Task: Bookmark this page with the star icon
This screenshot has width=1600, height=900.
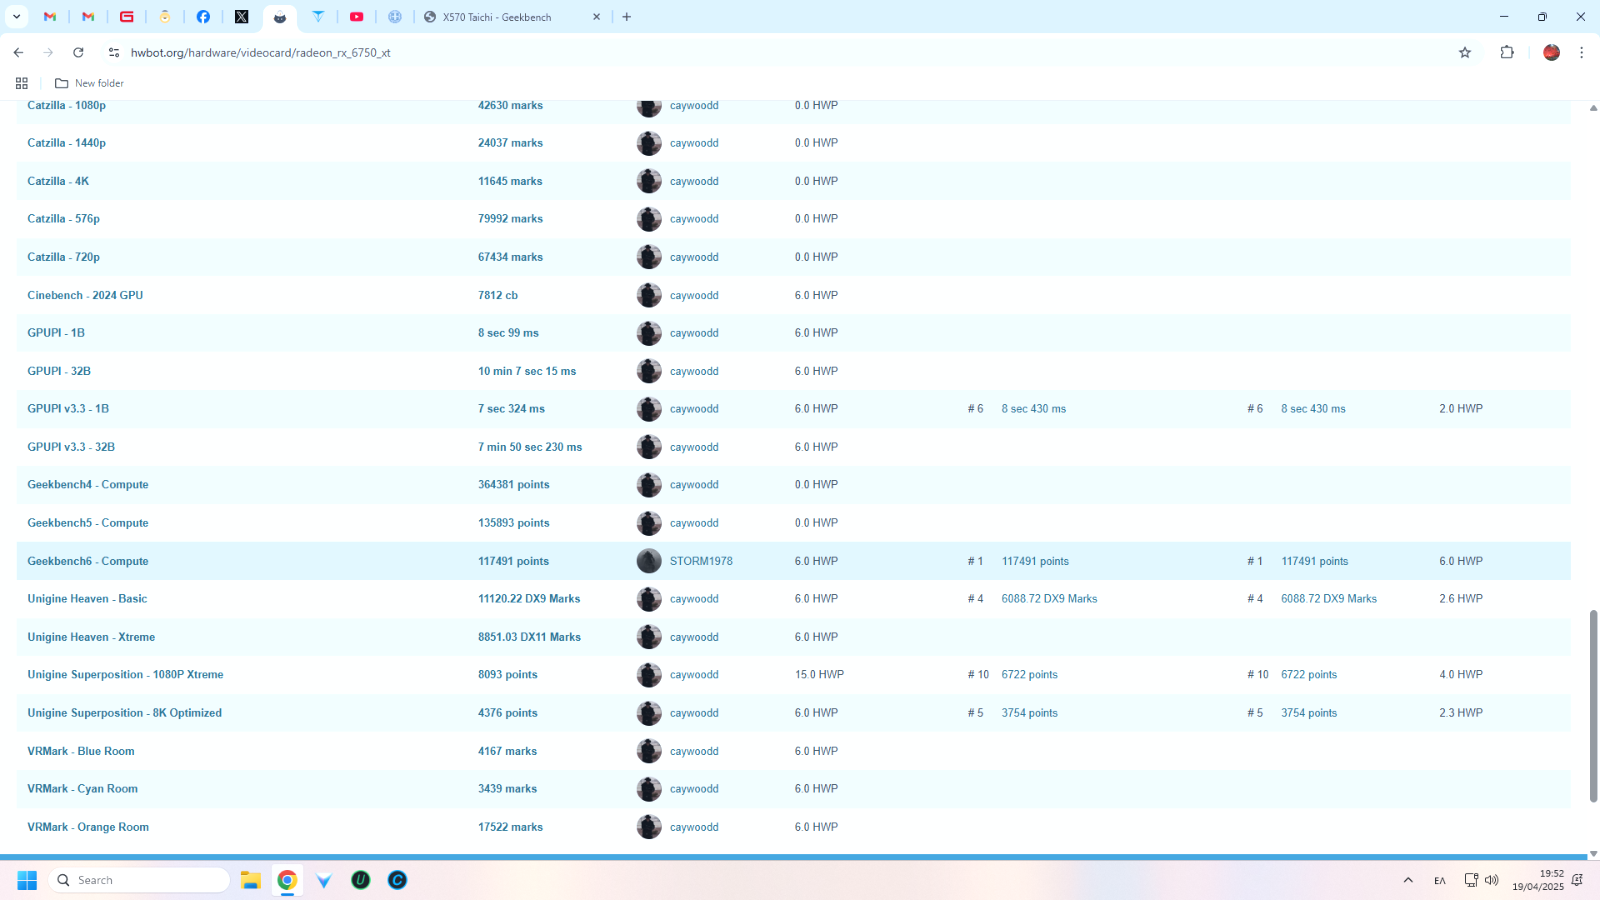Action: click(1465, 52)
